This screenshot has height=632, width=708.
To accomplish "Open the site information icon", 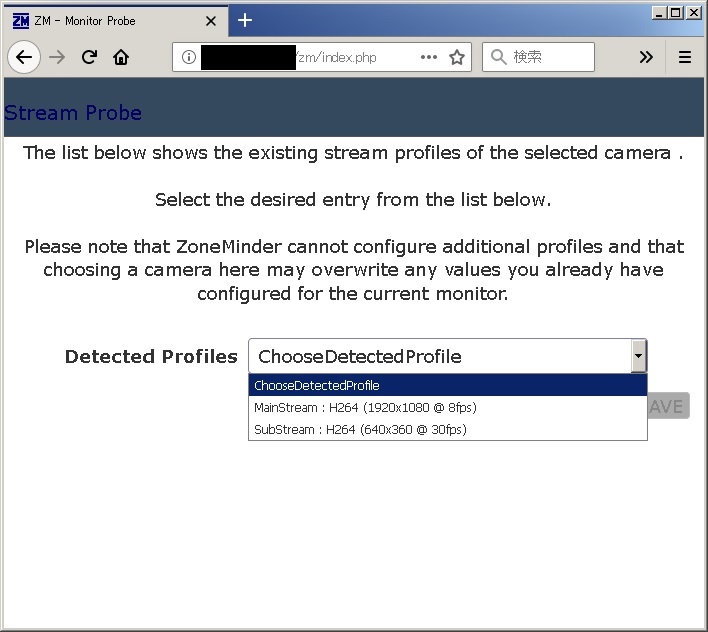I will (189, 57).
